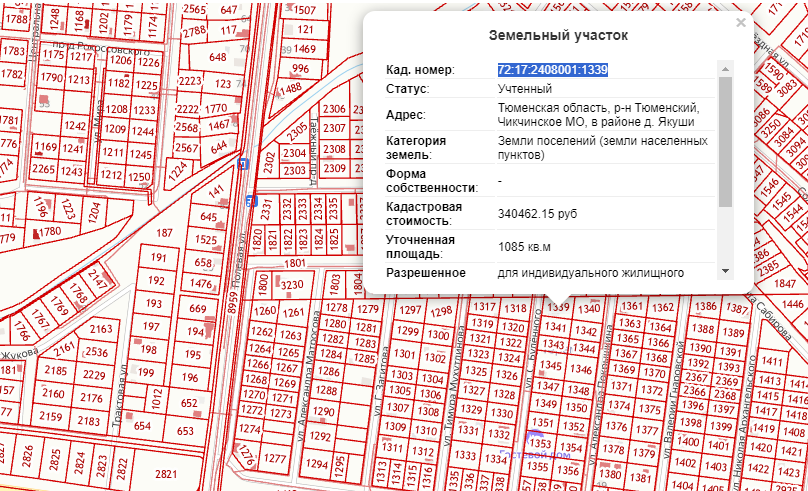Click the ул. Николая Архангельского street label
Screen dimensions: 808x491
tap(745, 422)
